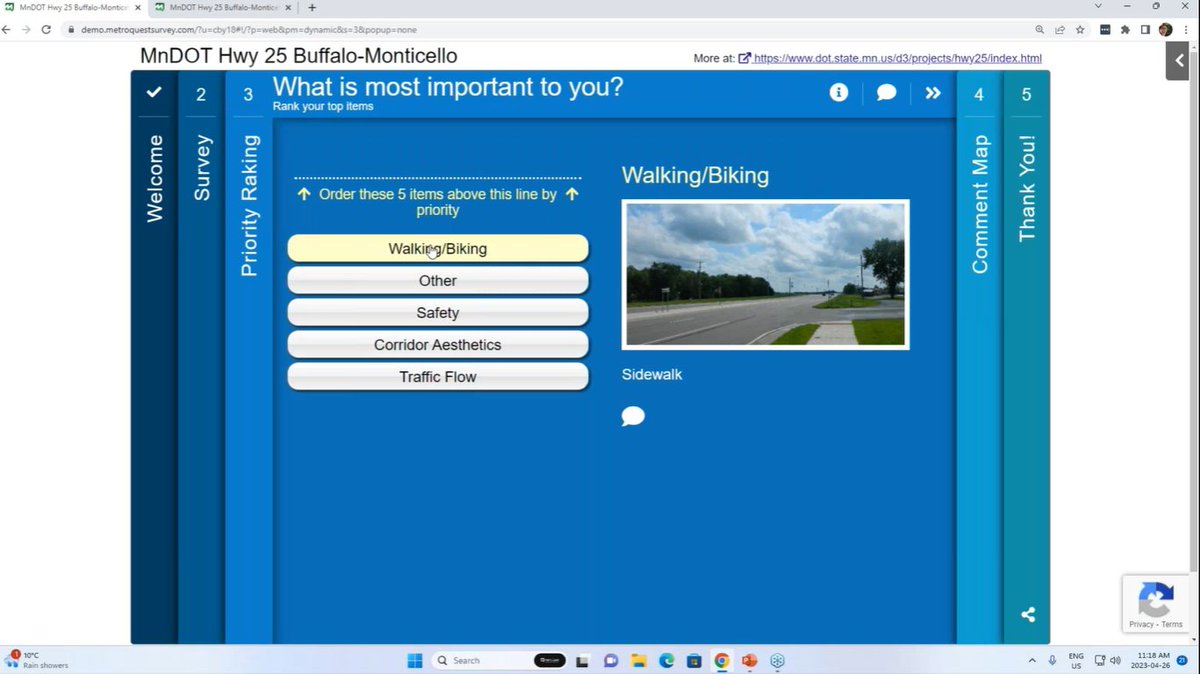Open a new browser tab
1200x674 pixels.
312,7
